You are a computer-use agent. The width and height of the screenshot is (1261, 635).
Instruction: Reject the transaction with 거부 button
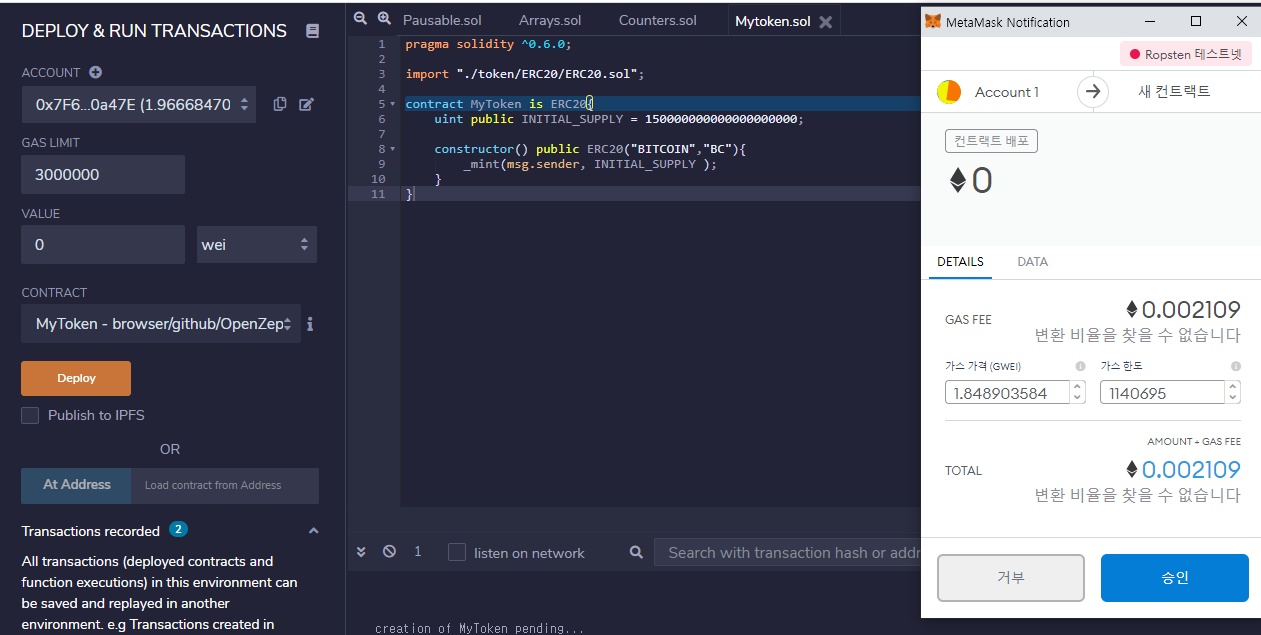1010,578
